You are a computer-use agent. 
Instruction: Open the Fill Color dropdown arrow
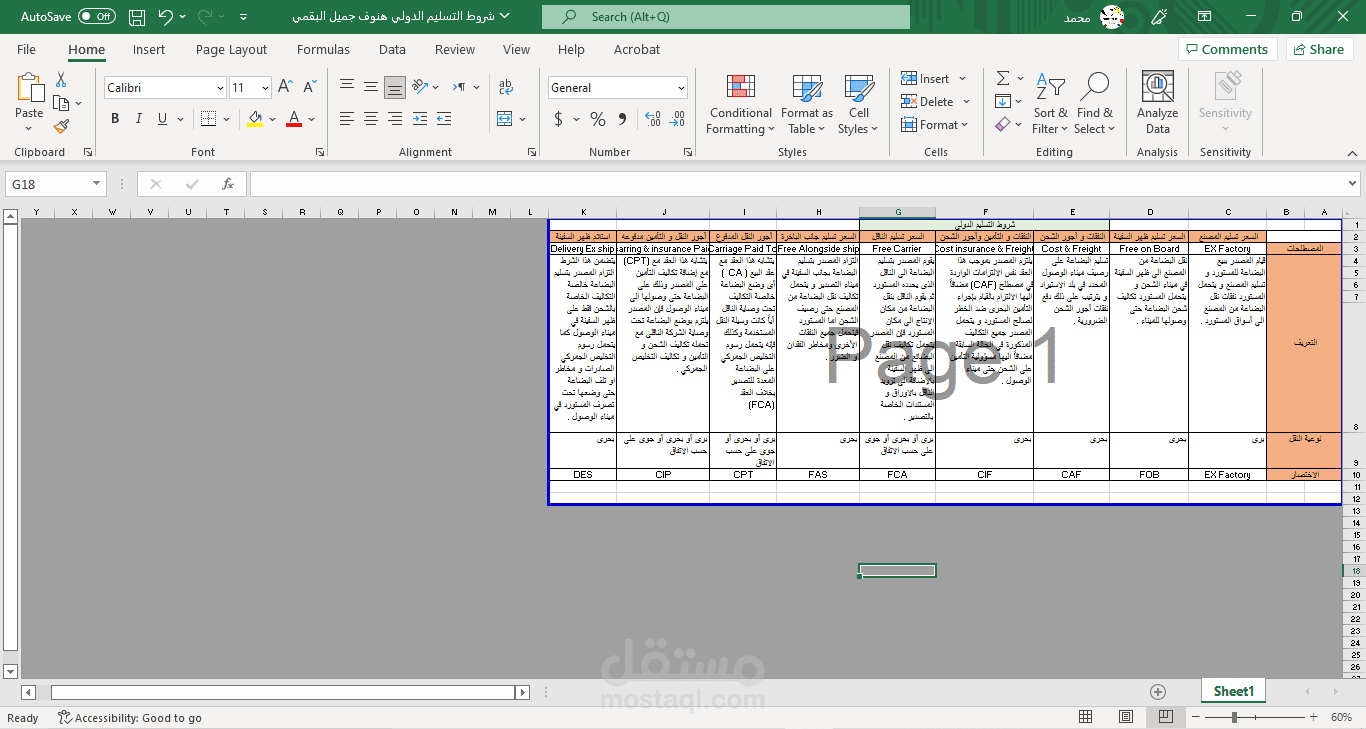(x=272, y=118)
